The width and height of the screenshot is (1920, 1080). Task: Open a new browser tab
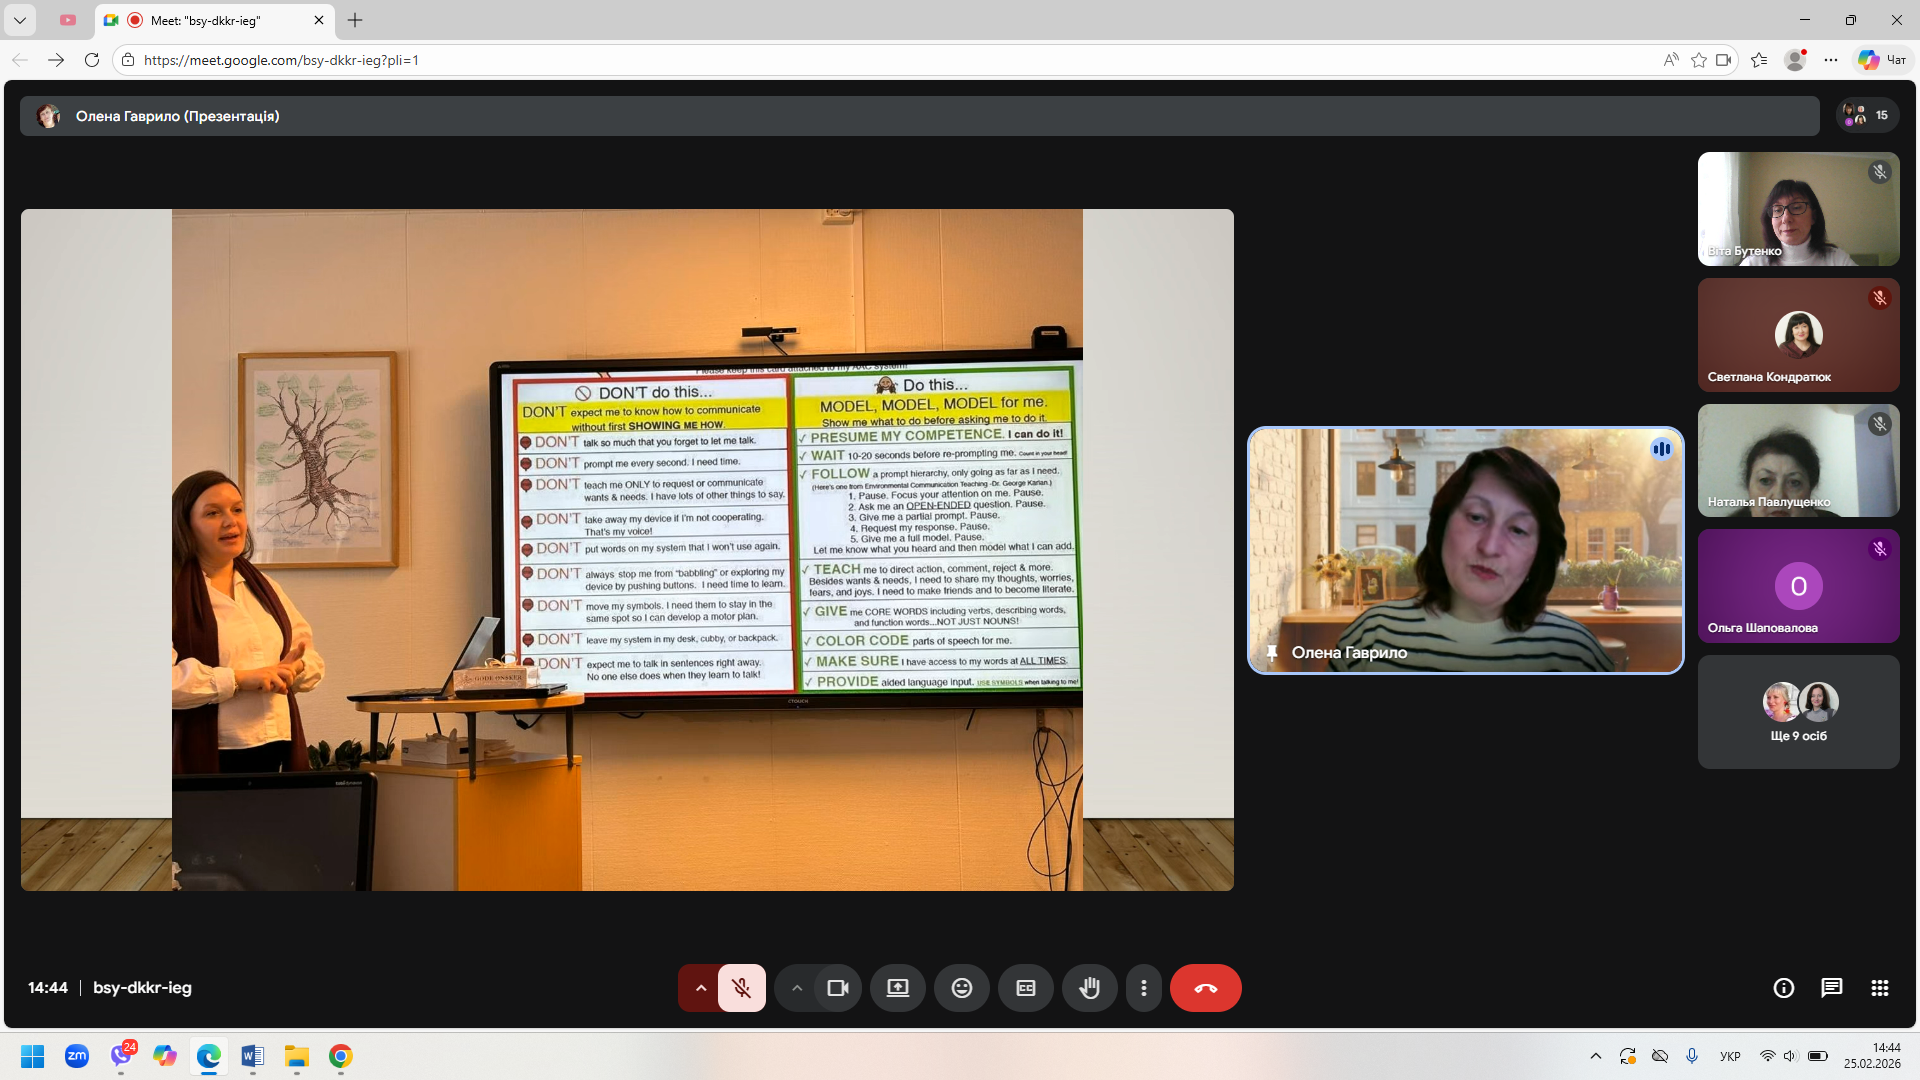(355, 20)
